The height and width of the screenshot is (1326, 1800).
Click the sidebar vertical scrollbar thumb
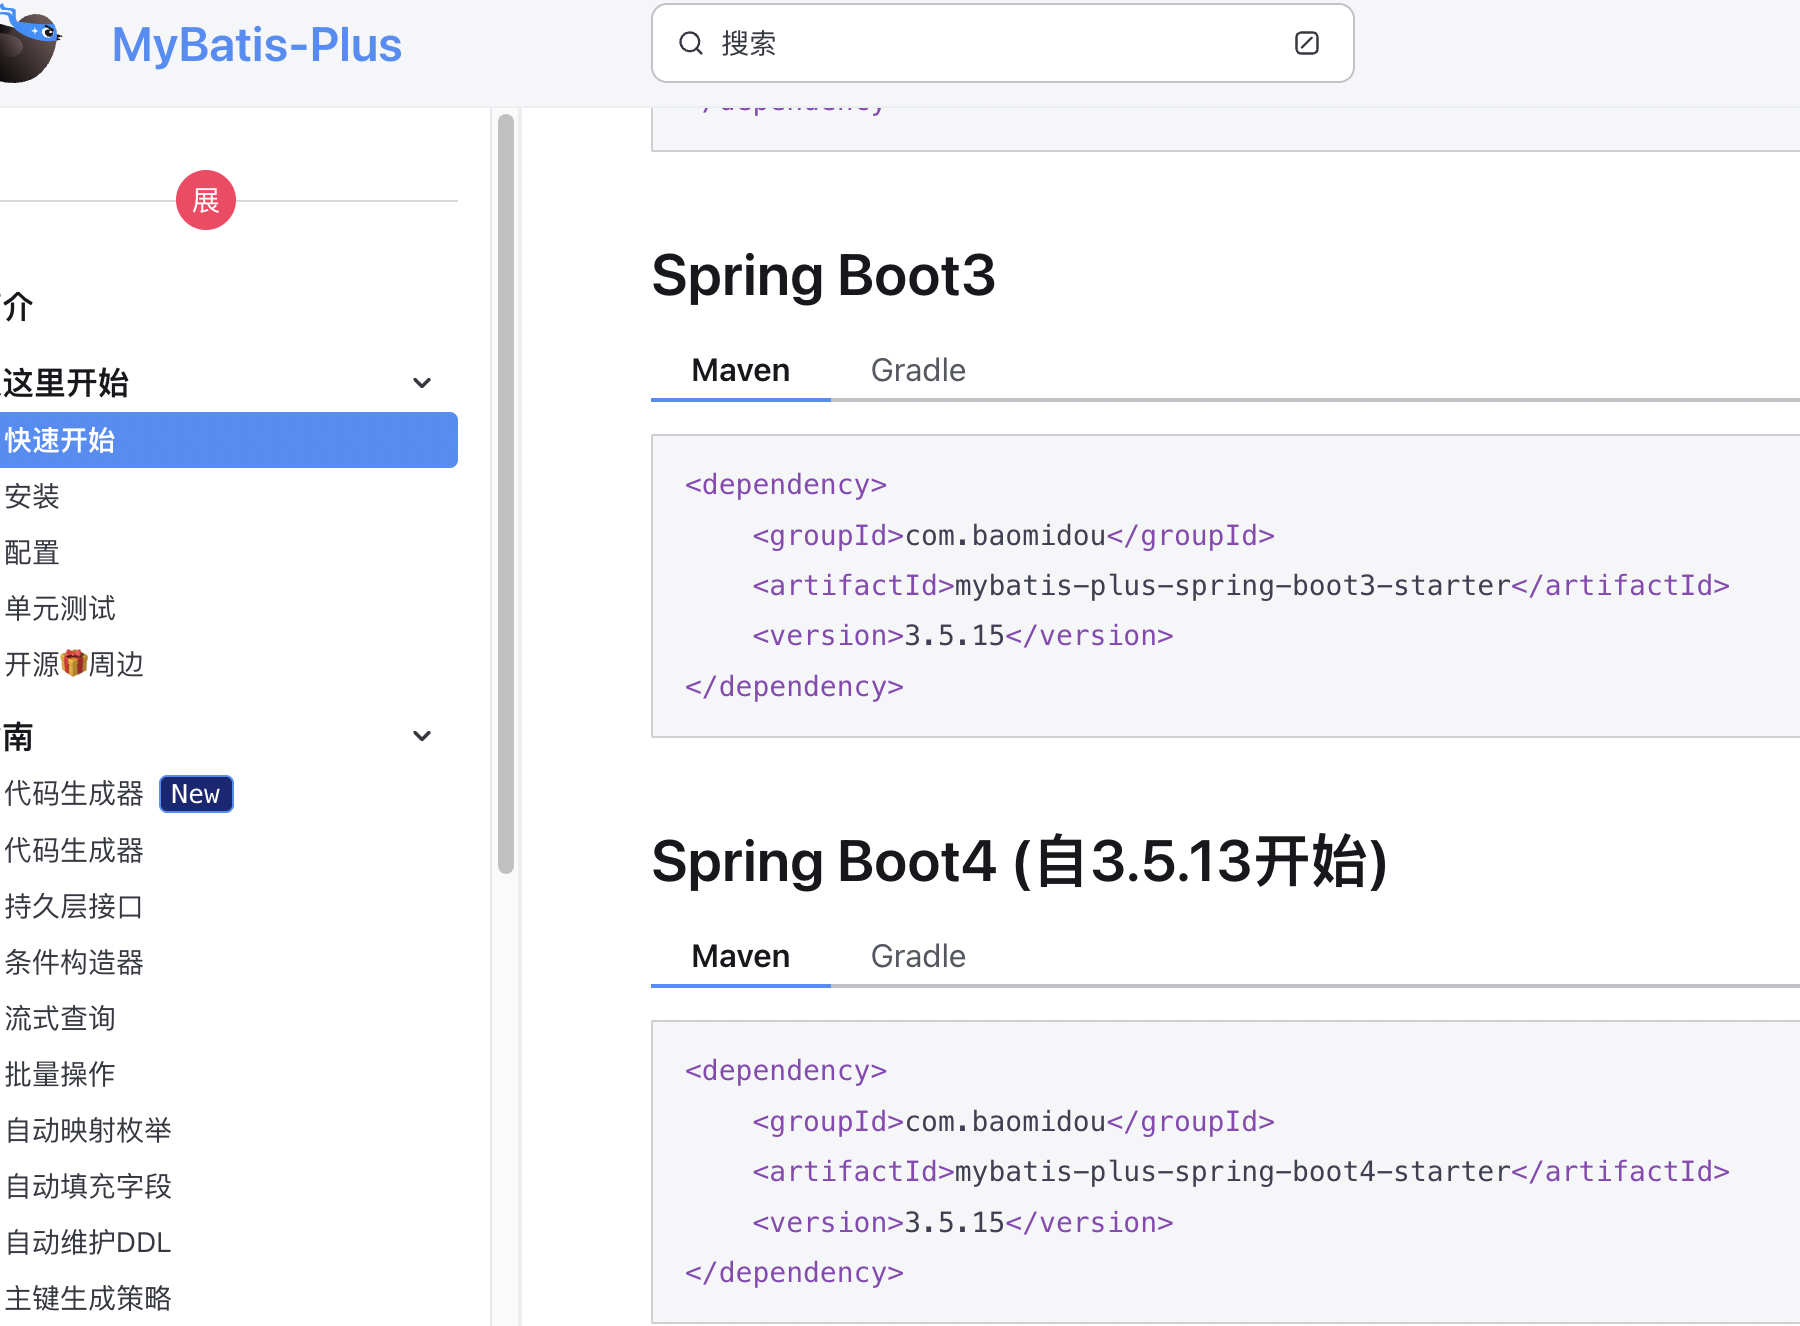[506, 494]
